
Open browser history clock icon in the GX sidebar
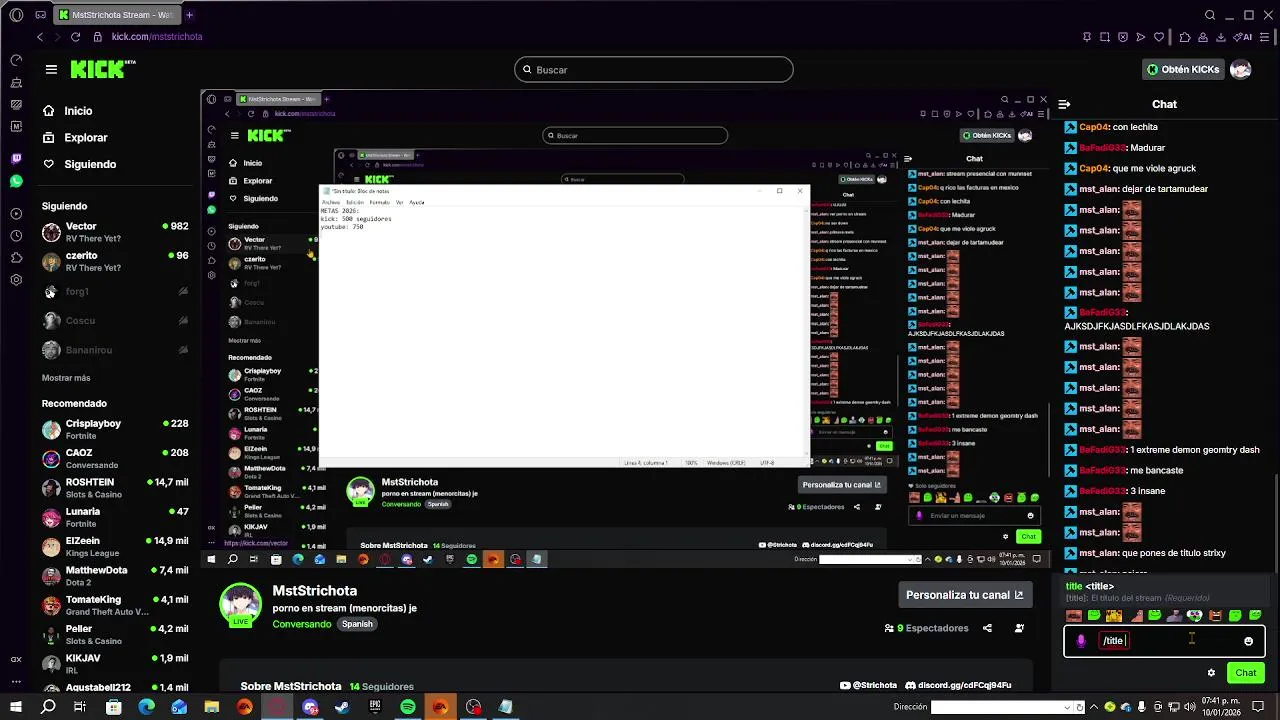16,236
